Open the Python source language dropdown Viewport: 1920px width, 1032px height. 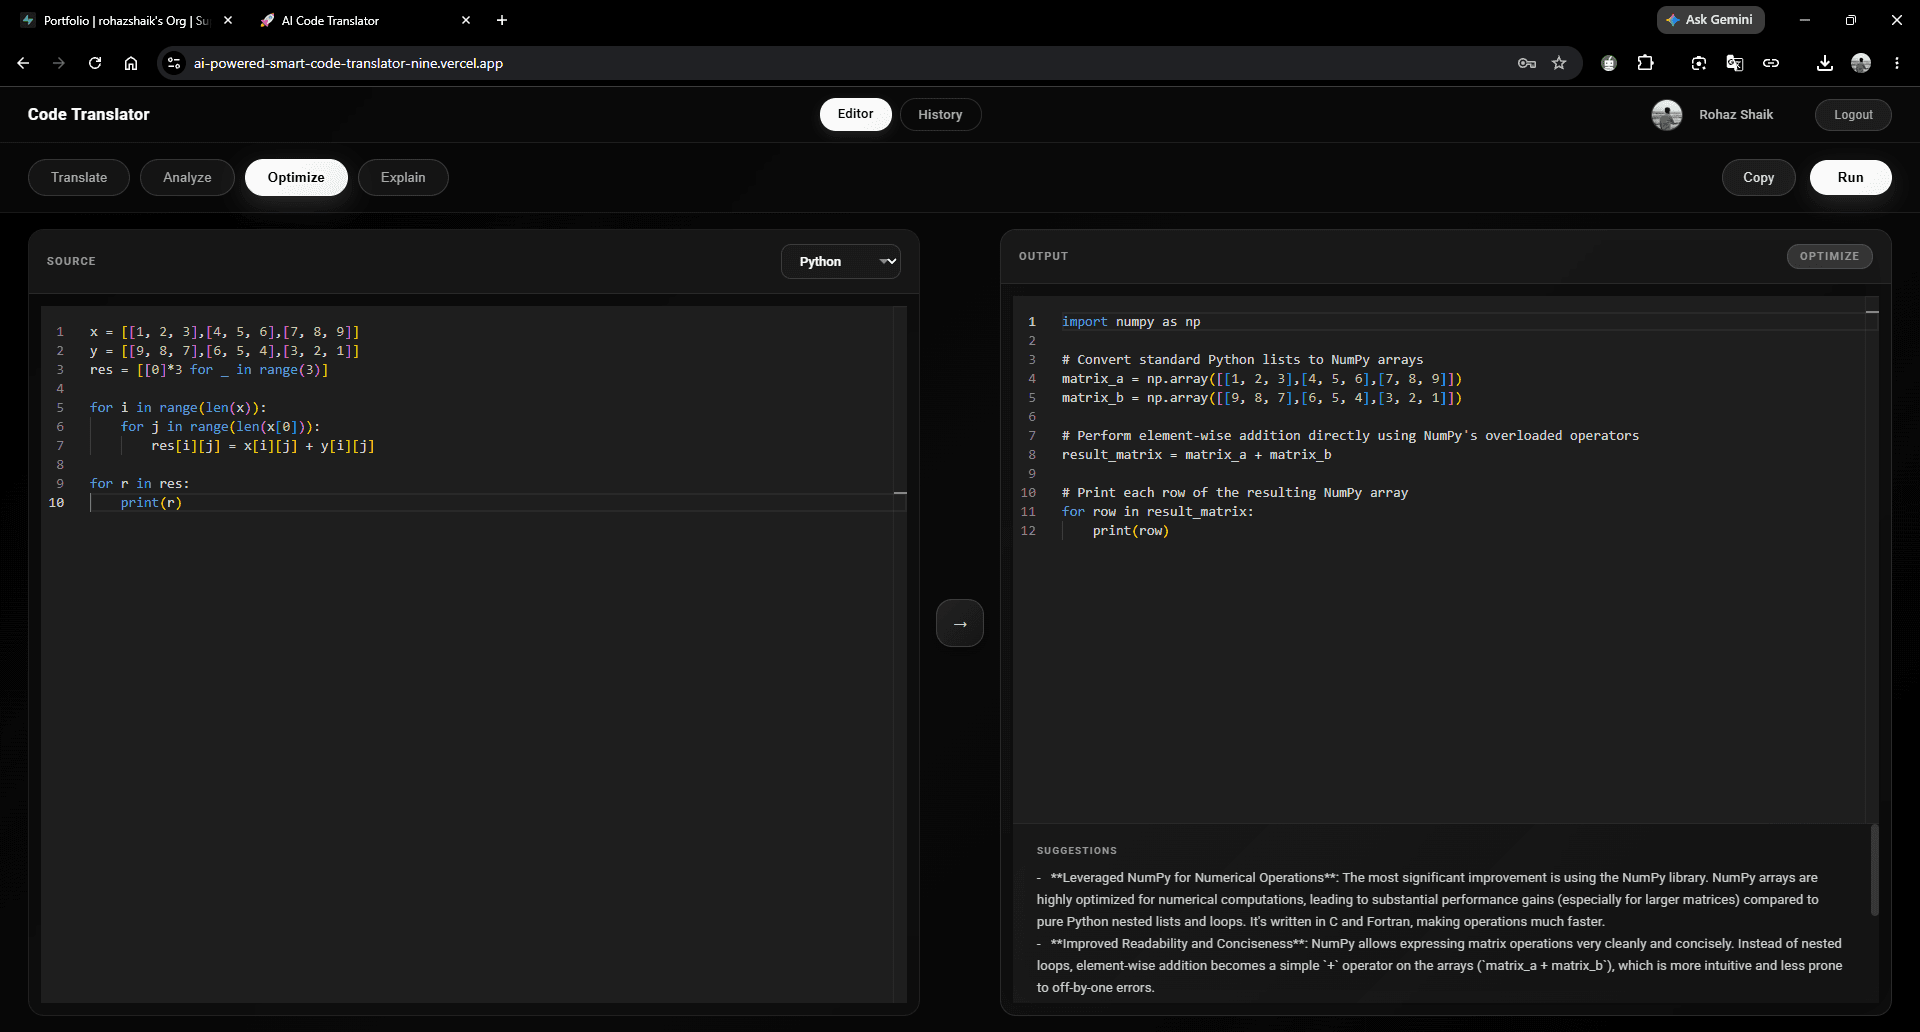coord(840,261)
